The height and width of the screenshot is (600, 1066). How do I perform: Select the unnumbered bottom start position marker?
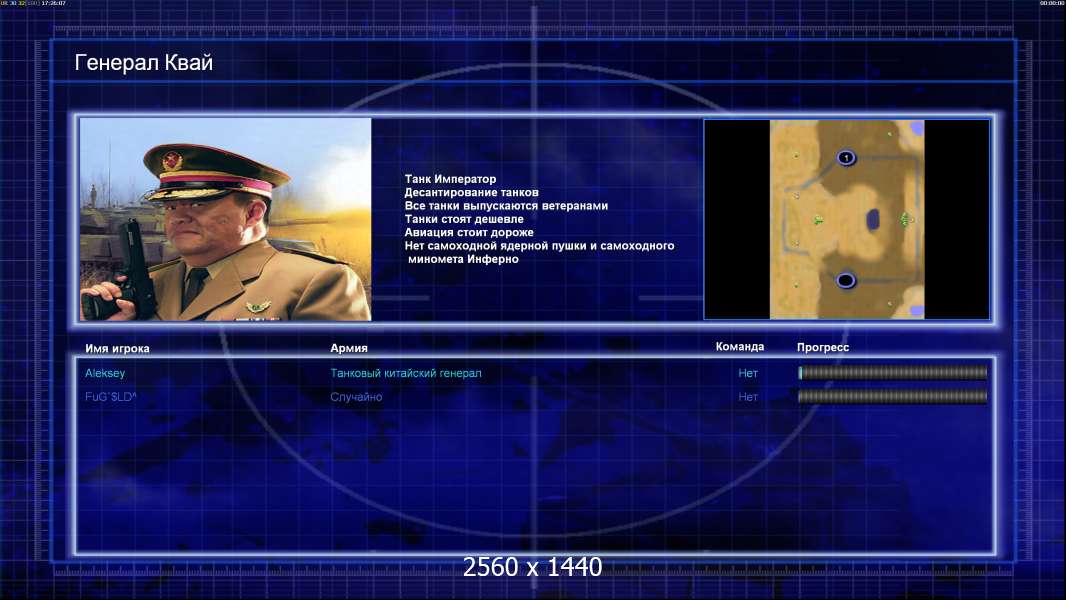846,280
